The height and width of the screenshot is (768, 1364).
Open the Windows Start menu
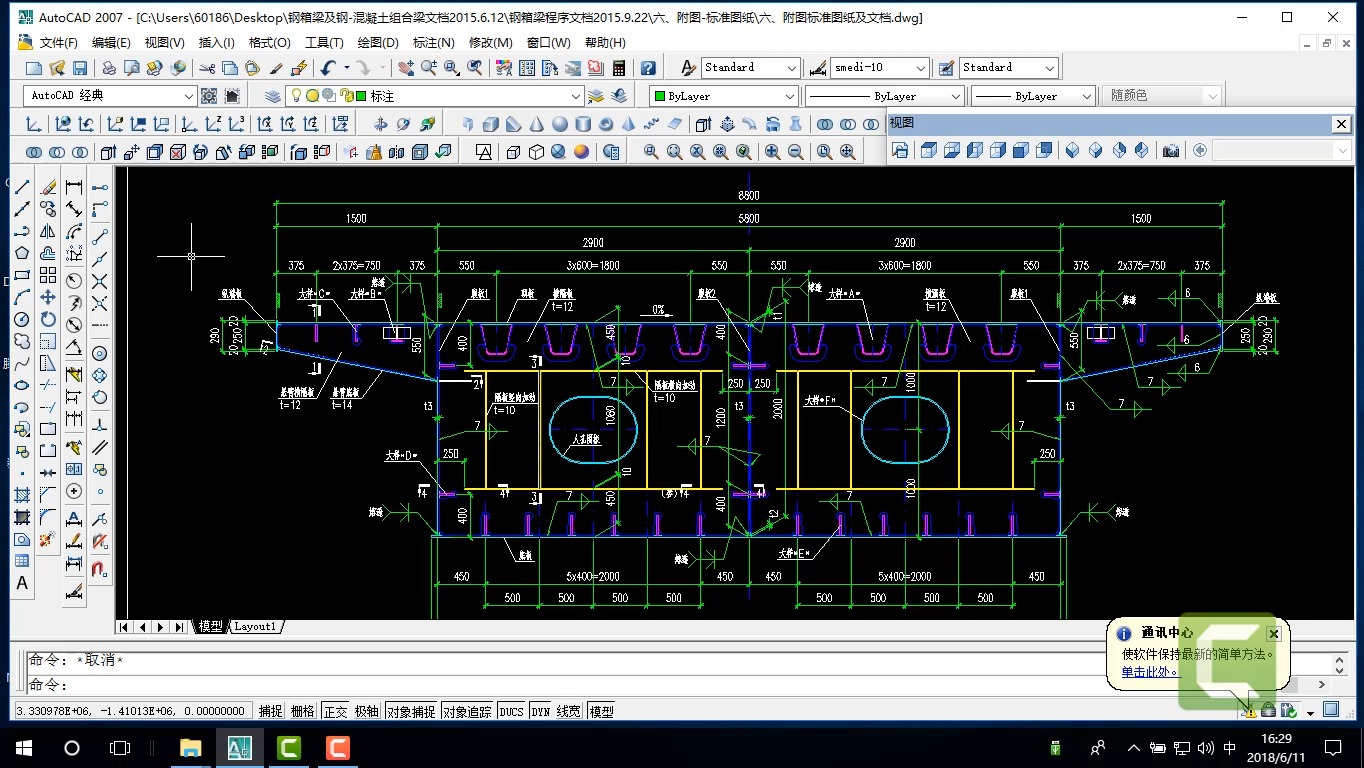(x=24, y=748)
